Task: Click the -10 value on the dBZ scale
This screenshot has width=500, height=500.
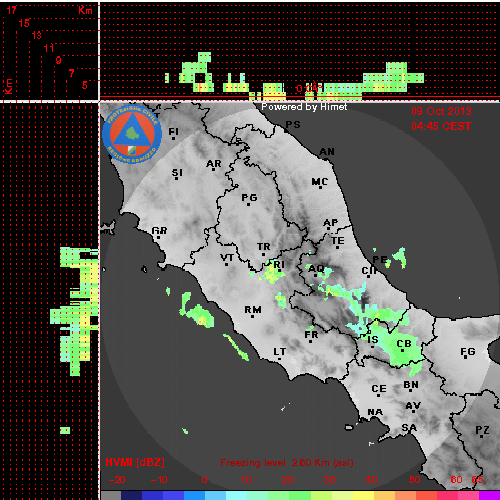Action: (x=159, y=480)
